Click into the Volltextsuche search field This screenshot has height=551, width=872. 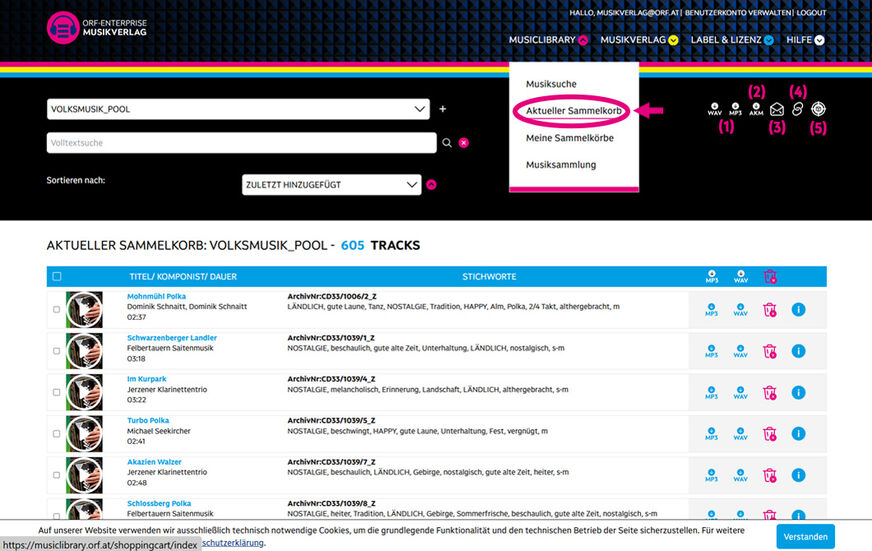[240, 143]
